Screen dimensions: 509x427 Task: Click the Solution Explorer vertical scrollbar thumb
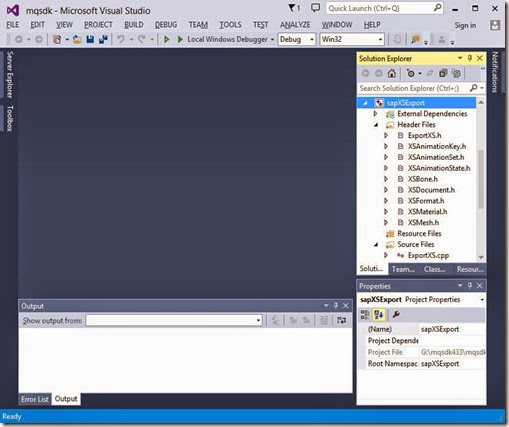point(481,179)
